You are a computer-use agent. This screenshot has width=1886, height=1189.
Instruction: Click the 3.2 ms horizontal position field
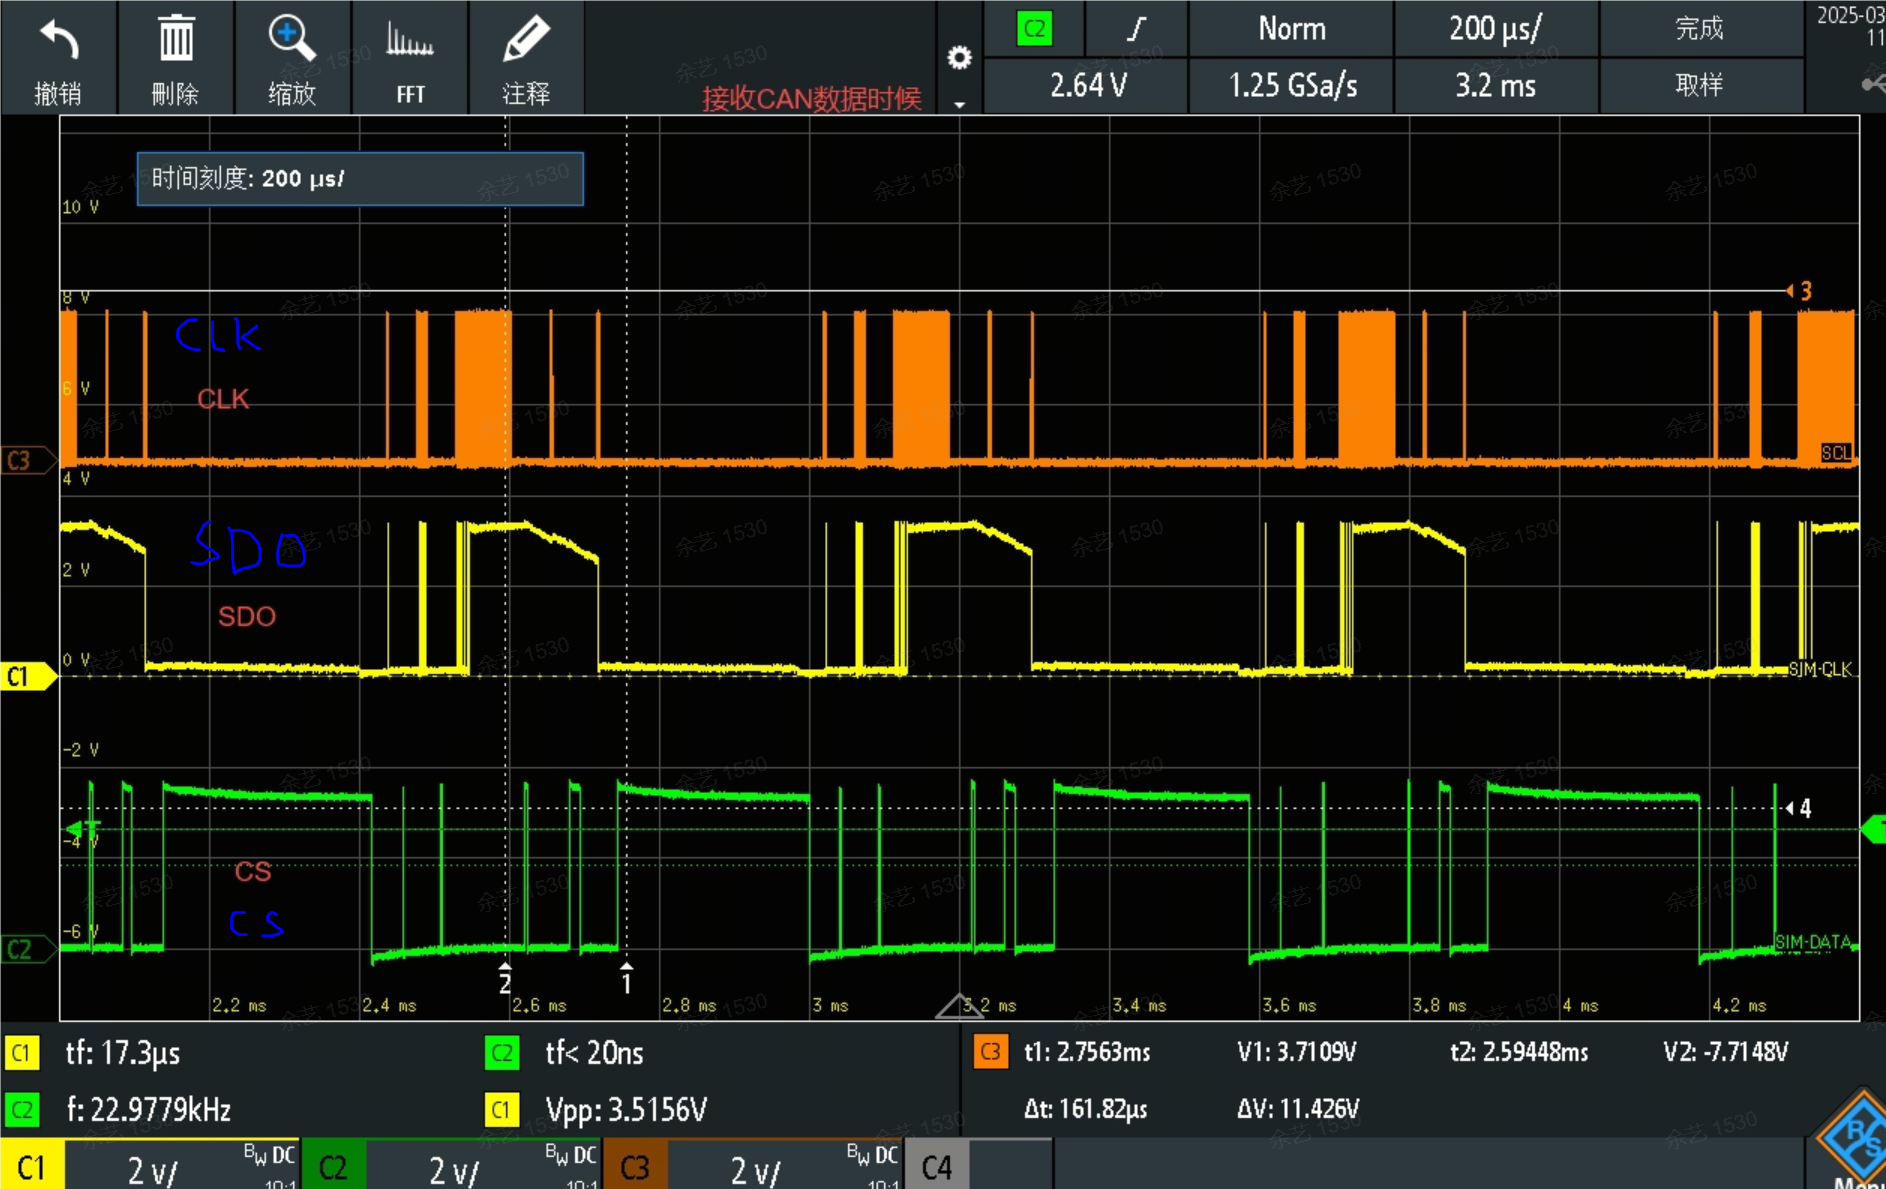pos(1496,86)
